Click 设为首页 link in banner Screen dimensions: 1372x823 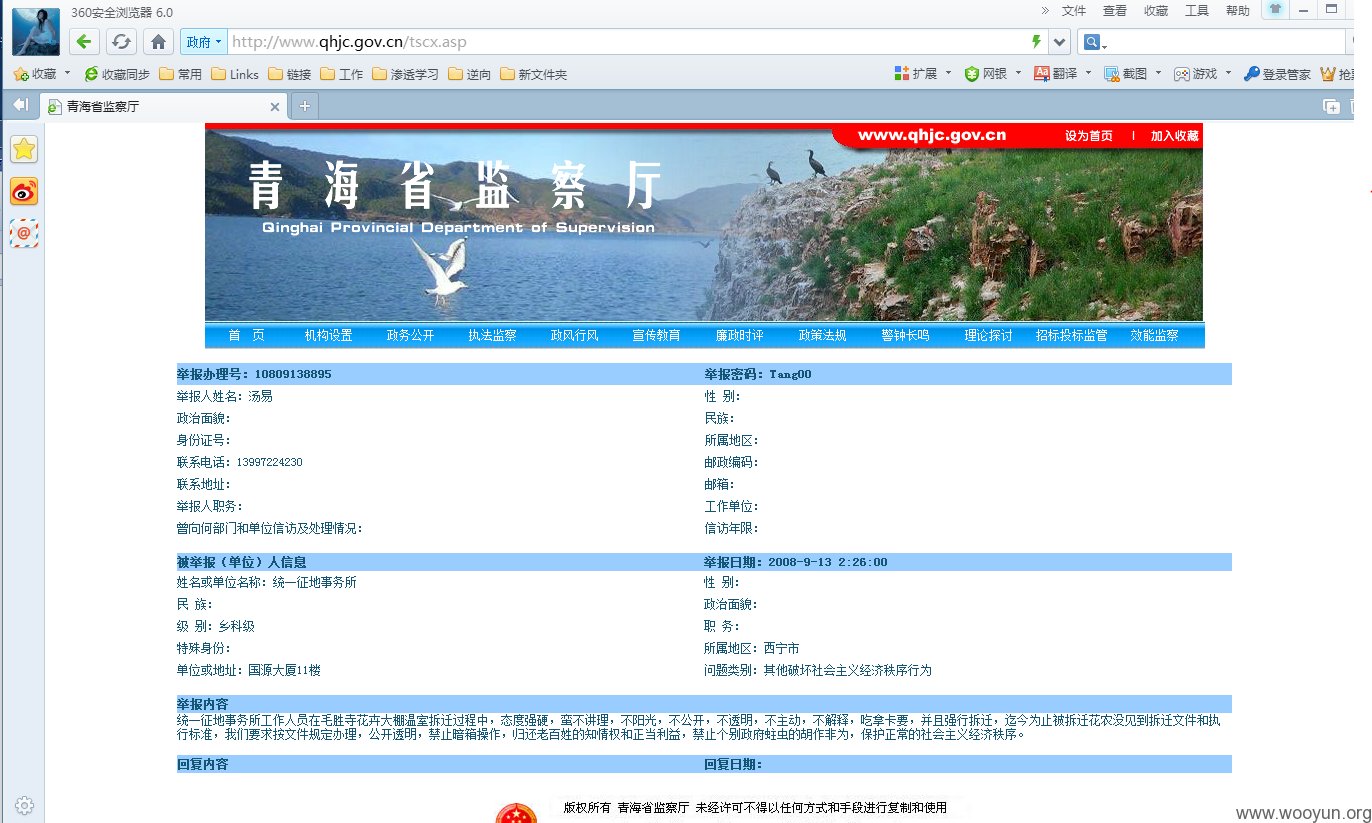point(1089,136)
